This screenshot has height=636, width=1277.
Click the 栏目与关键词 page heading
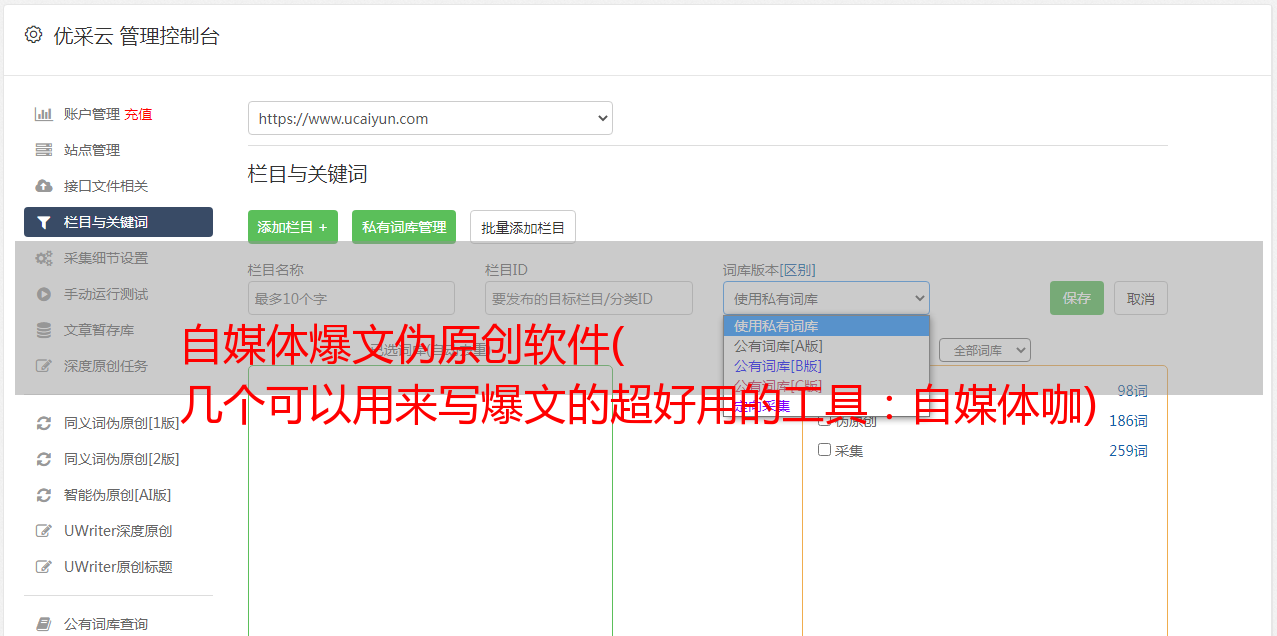(308, 174)
